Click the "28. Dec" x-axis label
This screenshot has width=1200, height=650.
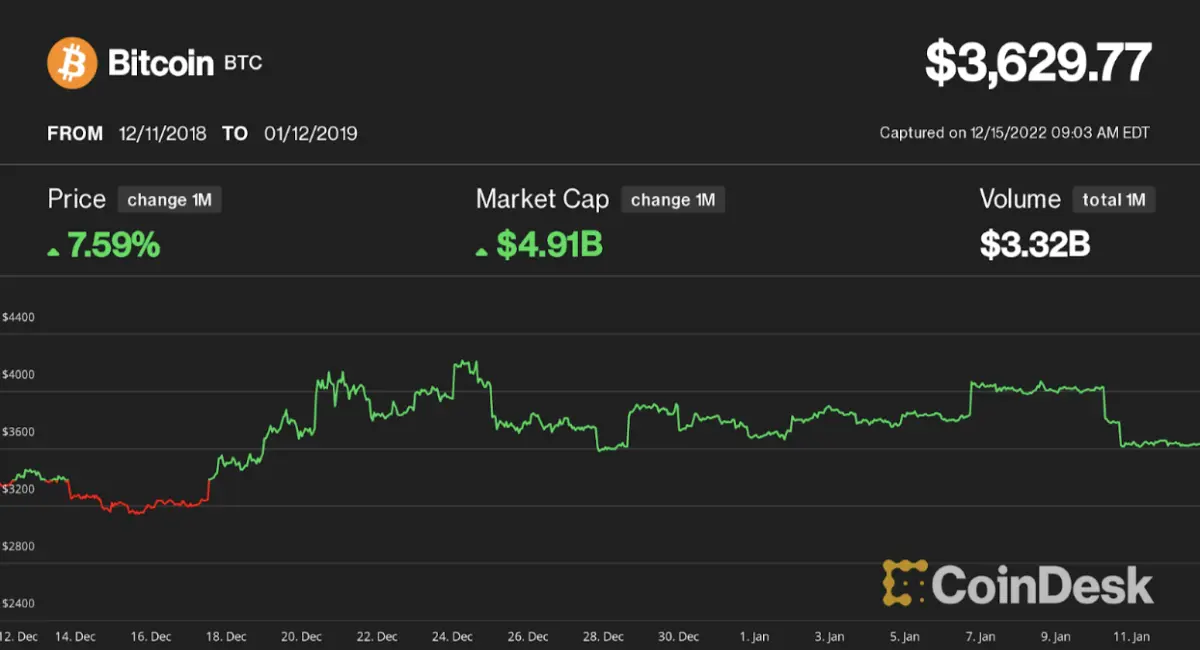pyautogui.click(x=603, y=636)
